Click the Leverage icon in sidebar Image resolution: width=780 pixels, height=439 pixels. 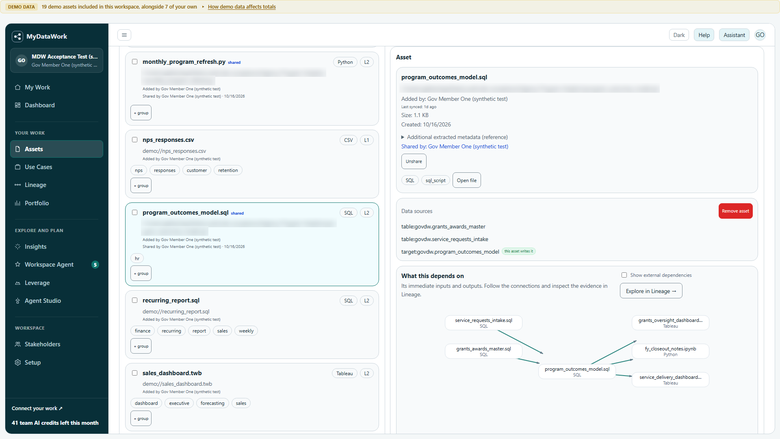pos(18,283)
